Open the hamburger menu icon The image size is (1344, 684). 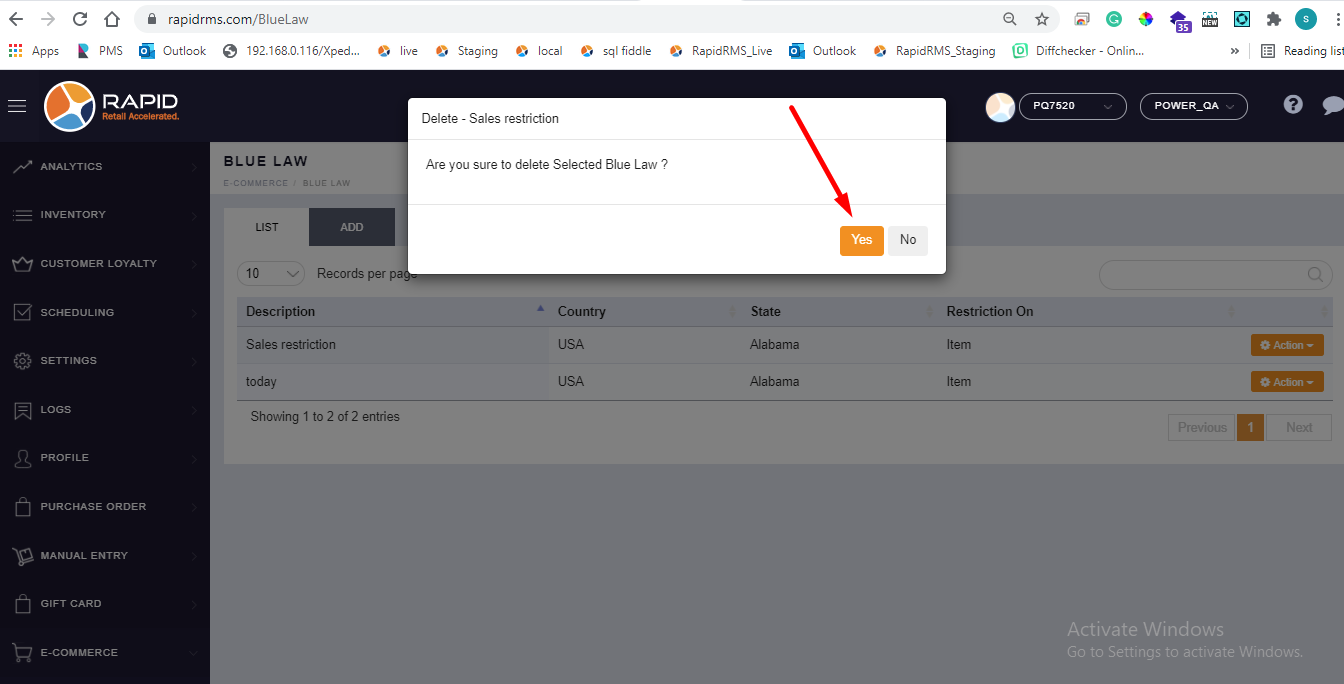(17, 106)
